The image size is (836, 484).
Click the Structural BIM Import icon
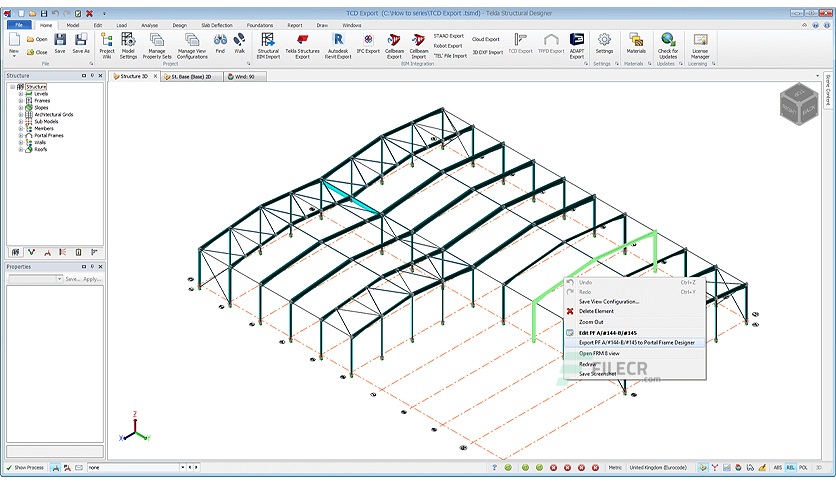(268, 45)
